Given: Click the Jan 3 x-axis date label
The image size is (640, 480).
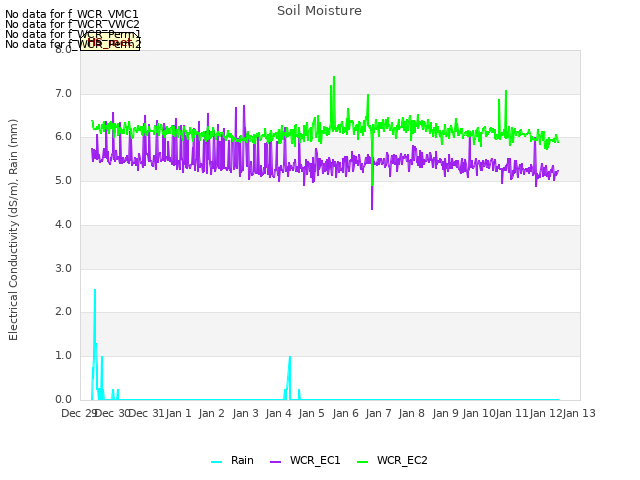Looking at the screenshot, I should point(245,413).
